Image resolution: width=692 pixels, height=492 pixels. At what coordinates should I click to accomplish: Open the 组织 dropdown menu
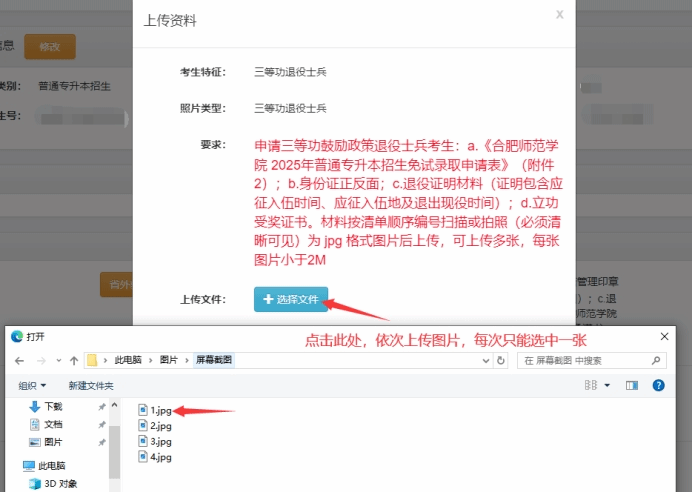(32, 385)
